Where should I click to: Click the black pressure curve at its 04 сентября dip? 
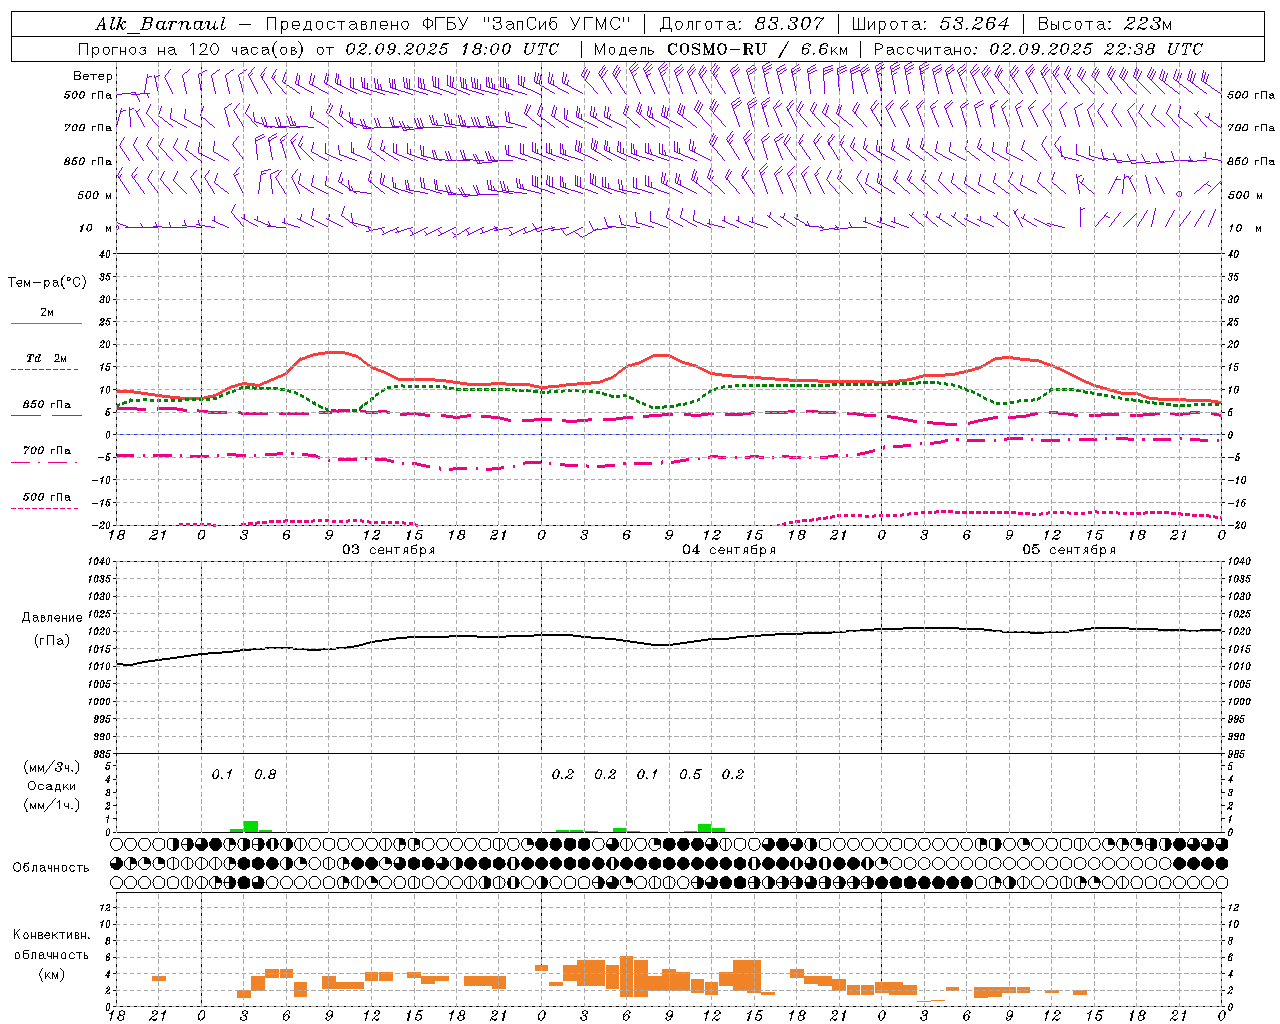tap(661, 645)
